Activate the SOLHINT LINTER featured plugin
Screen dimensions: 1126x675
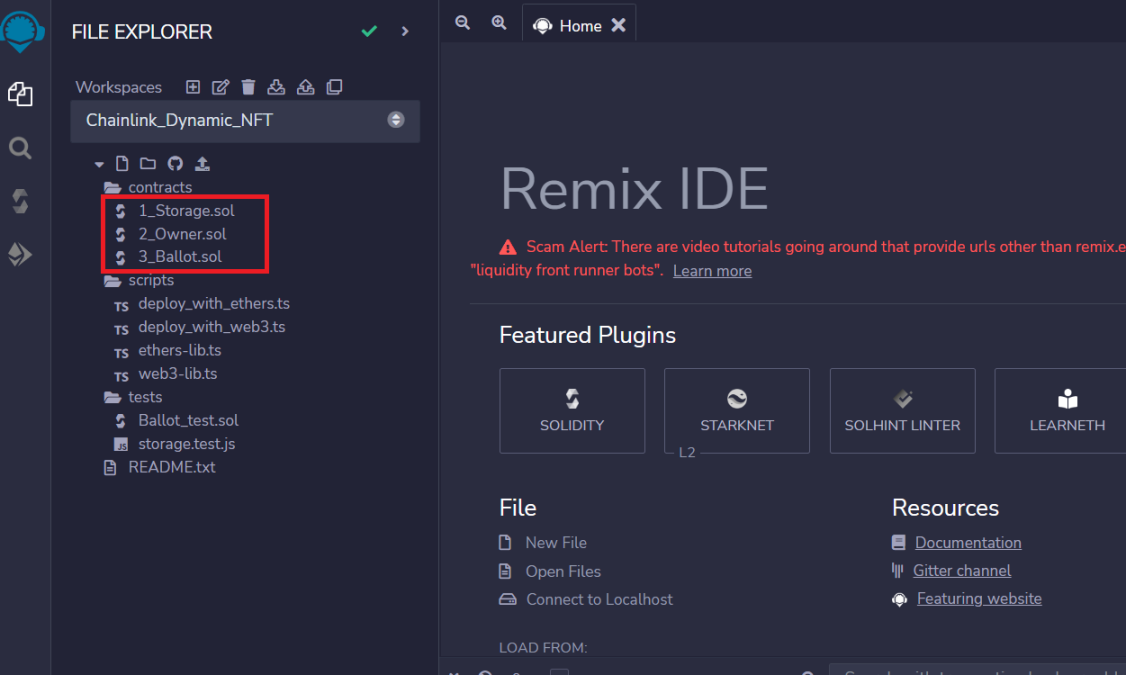[902, 411]
